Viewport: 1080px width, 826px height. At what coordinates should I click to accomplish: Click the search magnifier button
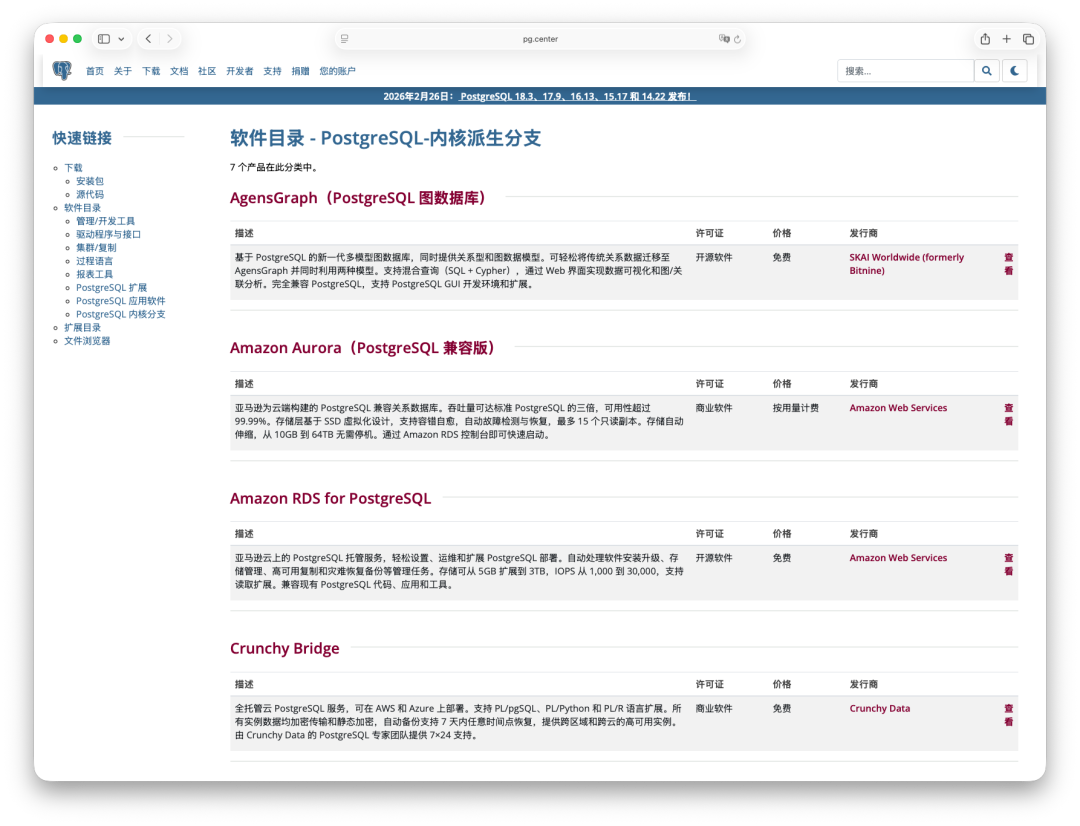pyautogui.click(x=986, y=71)
